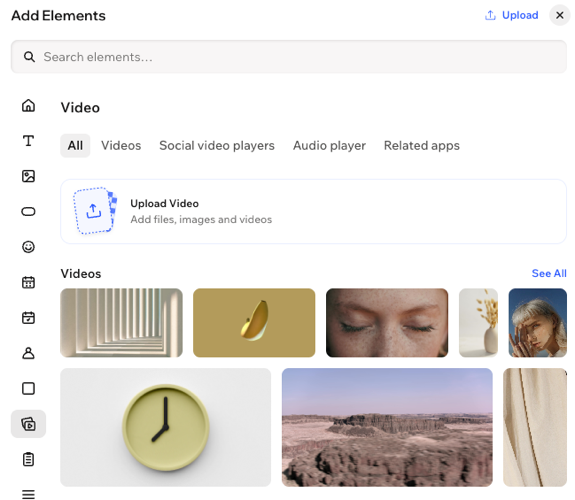
Task: Select the yellow clock video thumbnail
Action: pos(166,427)
